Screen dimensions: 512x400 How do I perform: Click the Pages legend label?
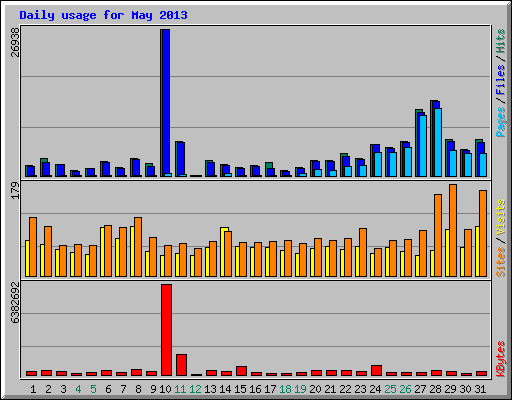tap(501, 122)
